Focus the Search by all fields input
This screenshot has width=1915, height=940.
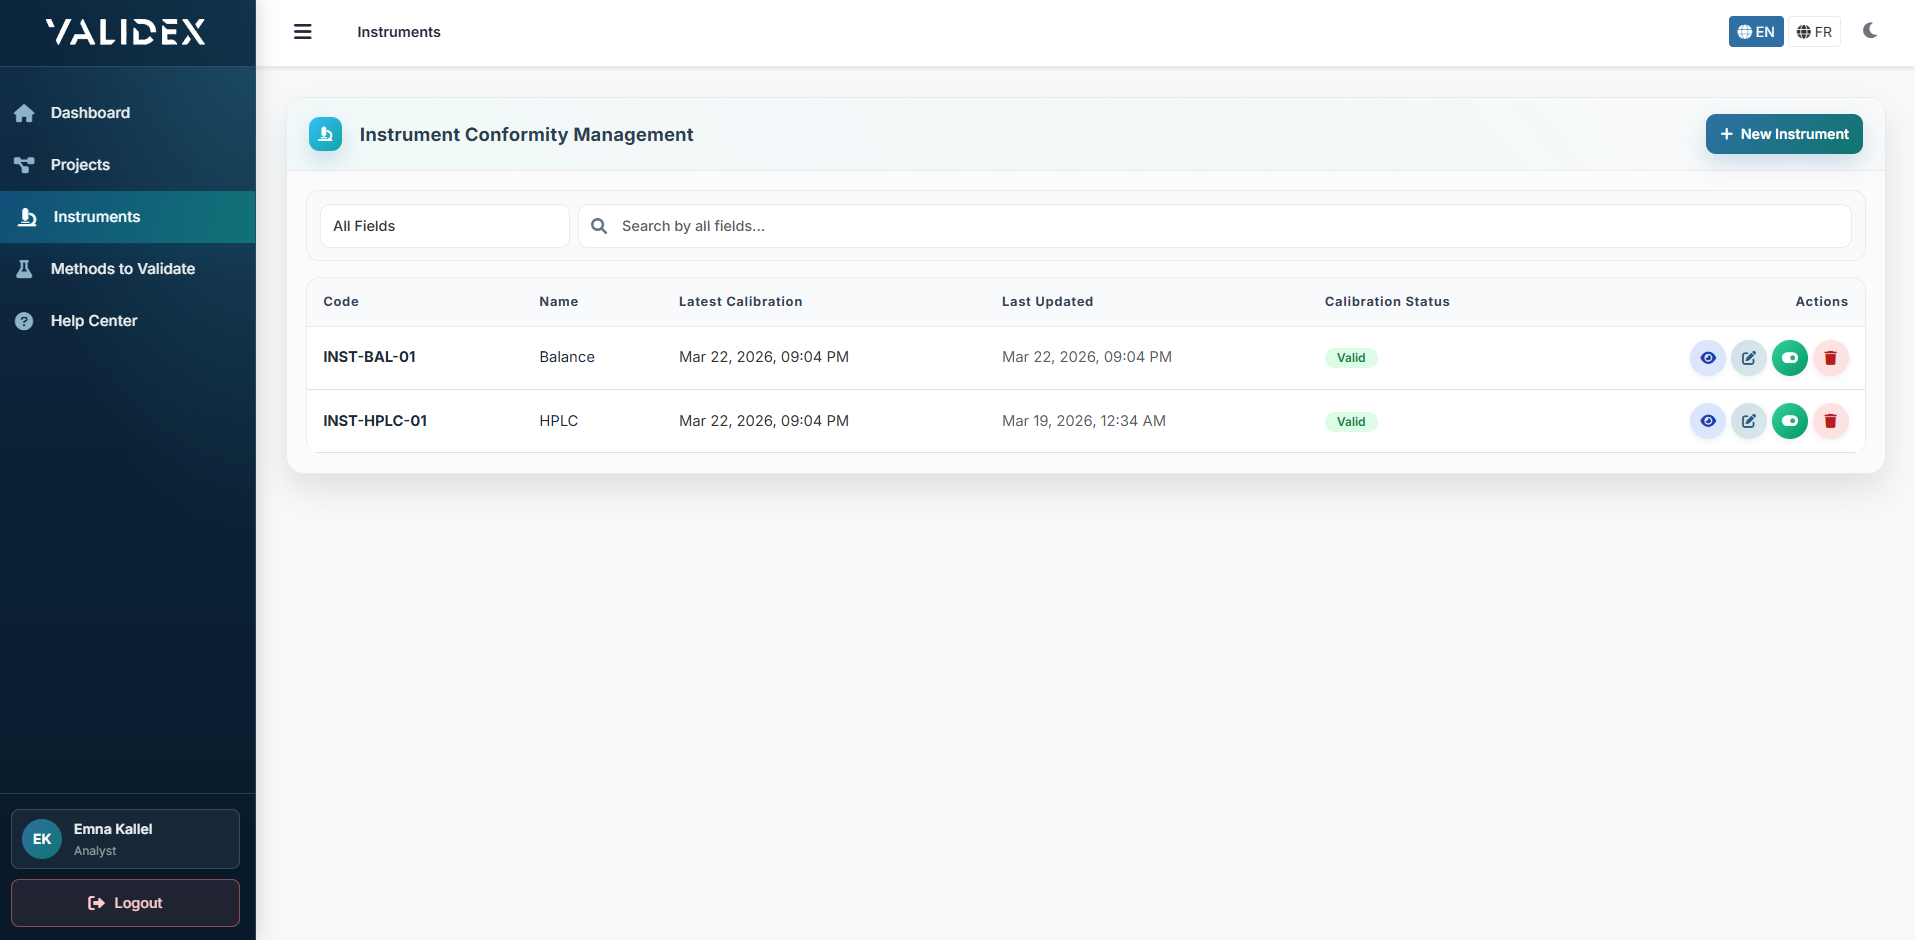[1230, 226]
